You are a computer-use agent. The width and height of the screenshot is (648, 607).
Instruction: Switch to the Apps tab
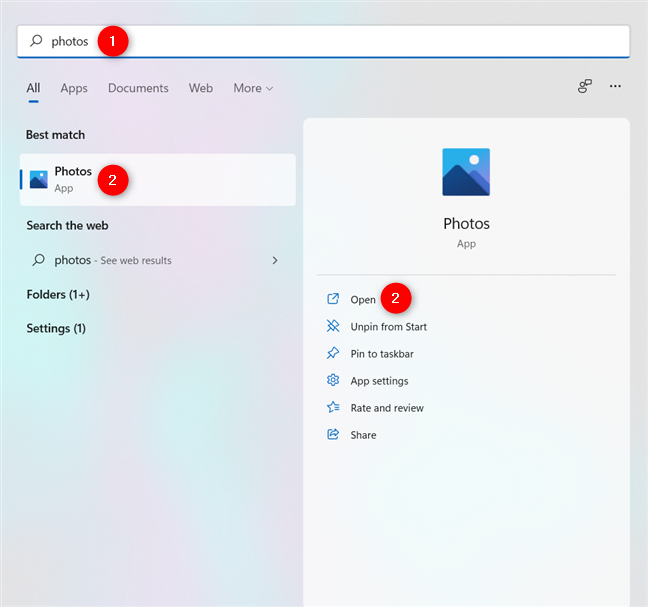click(74, 88)
